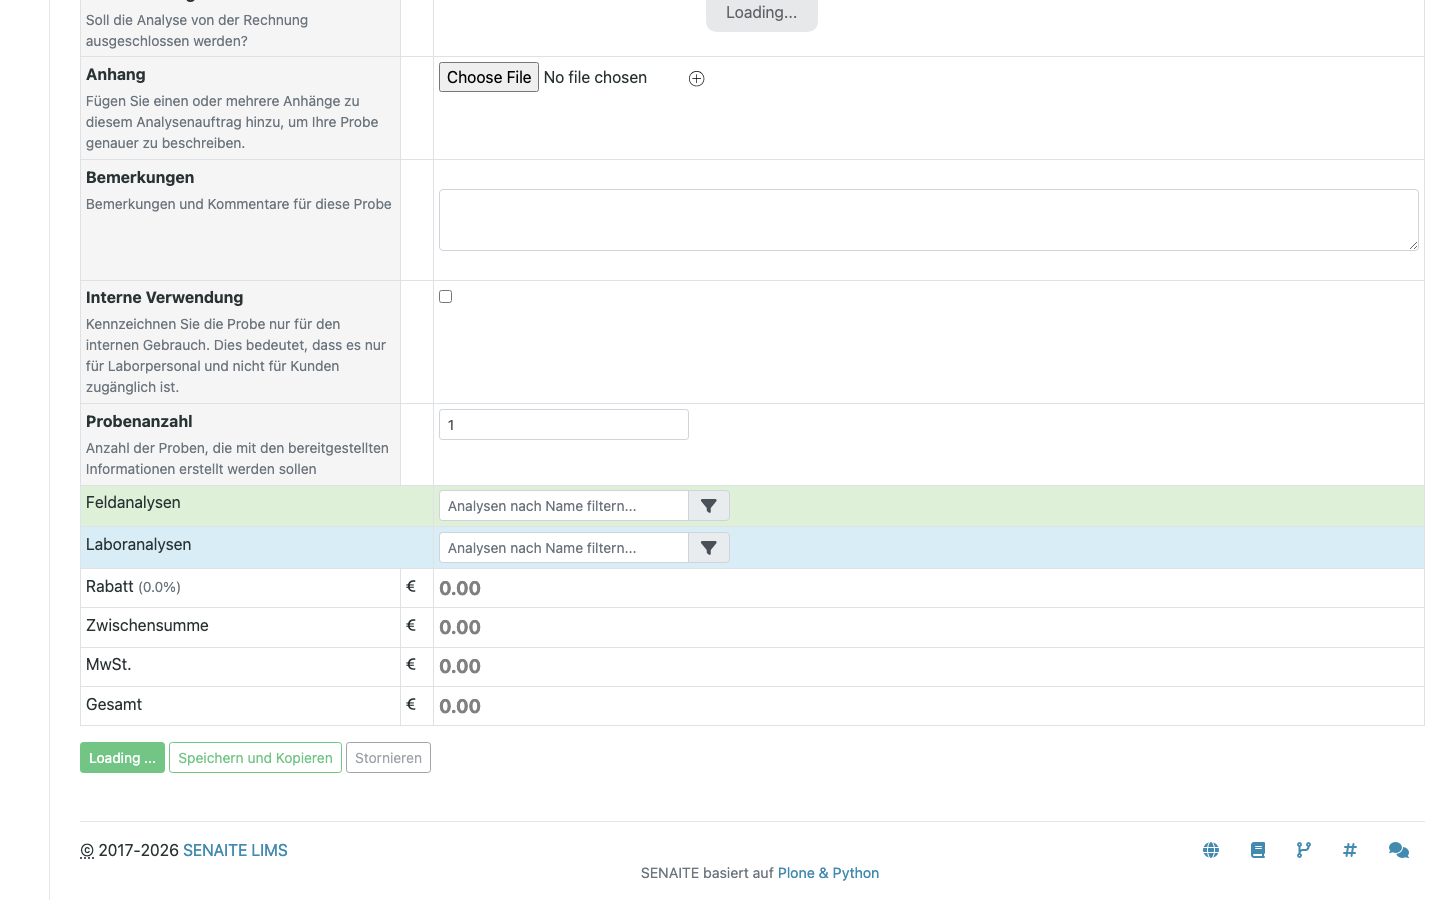The width and height of the screenshot is (1440, 900).
Task: Focus the Feldanalysen name filter field
Action: coord(563,505)
